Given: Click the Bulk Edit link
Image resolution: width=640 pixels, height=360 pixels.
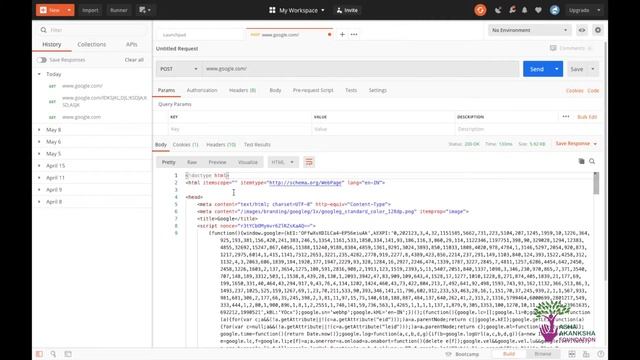Looking at the screenshot, I should [587, 117].
